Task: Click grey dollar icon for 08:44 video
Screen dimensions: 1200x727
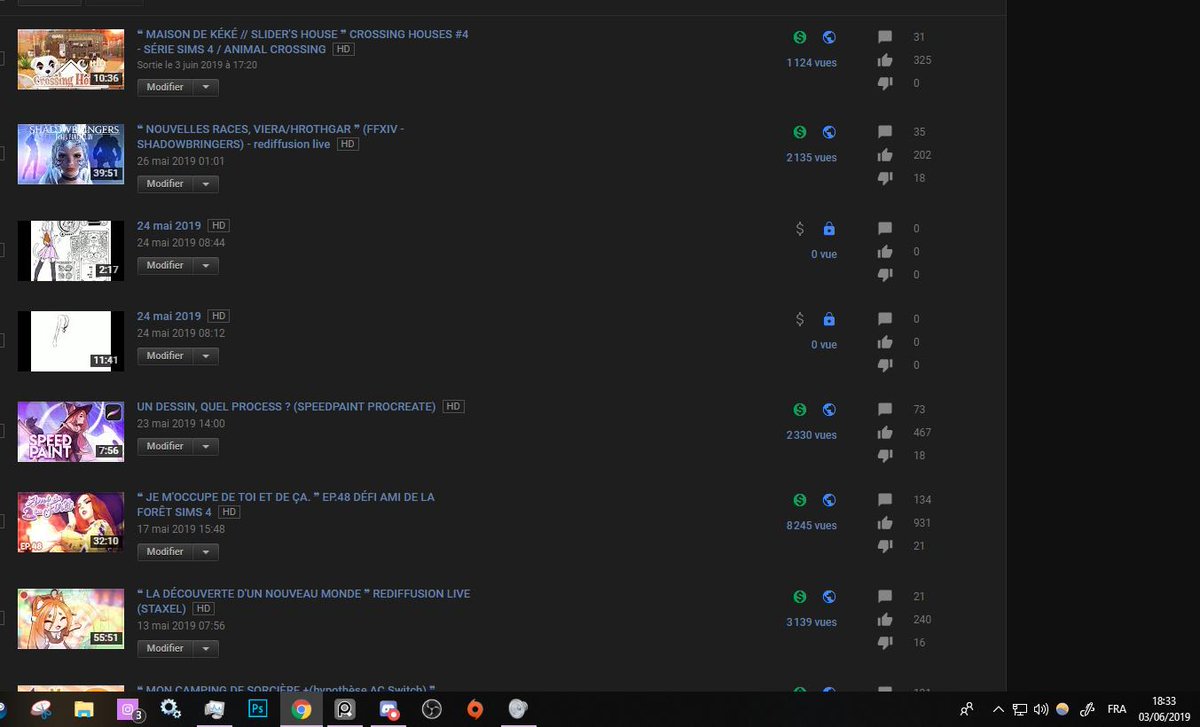Action: (800, 229)
